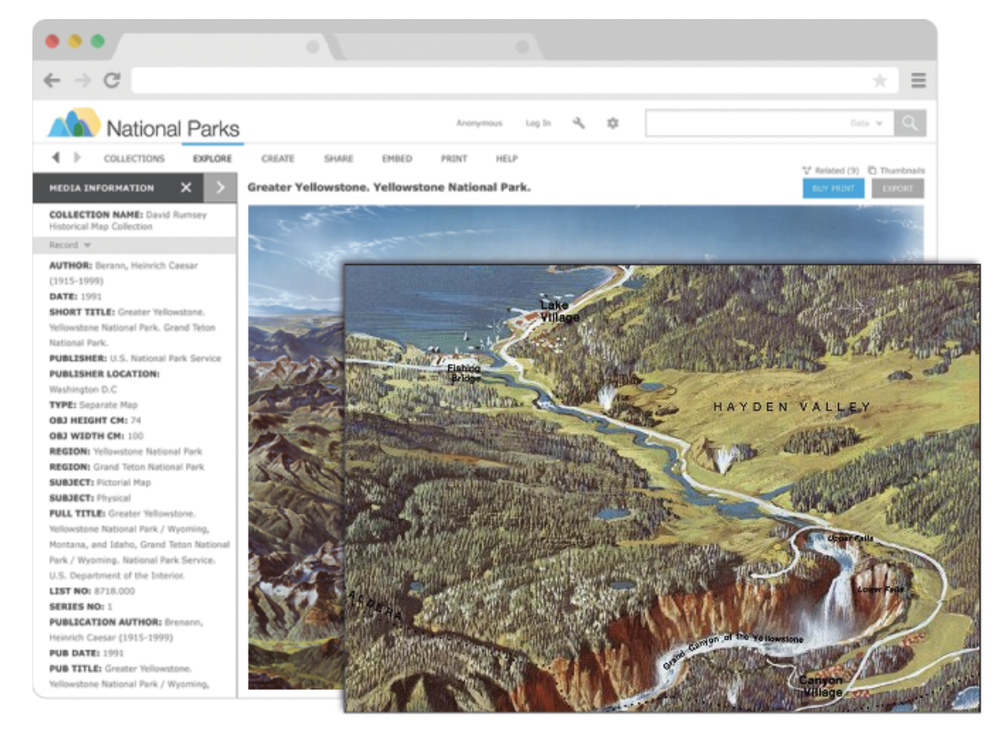
Task: Click the 'David Rumsey' collection name text
Action: (x=176, y=215)
